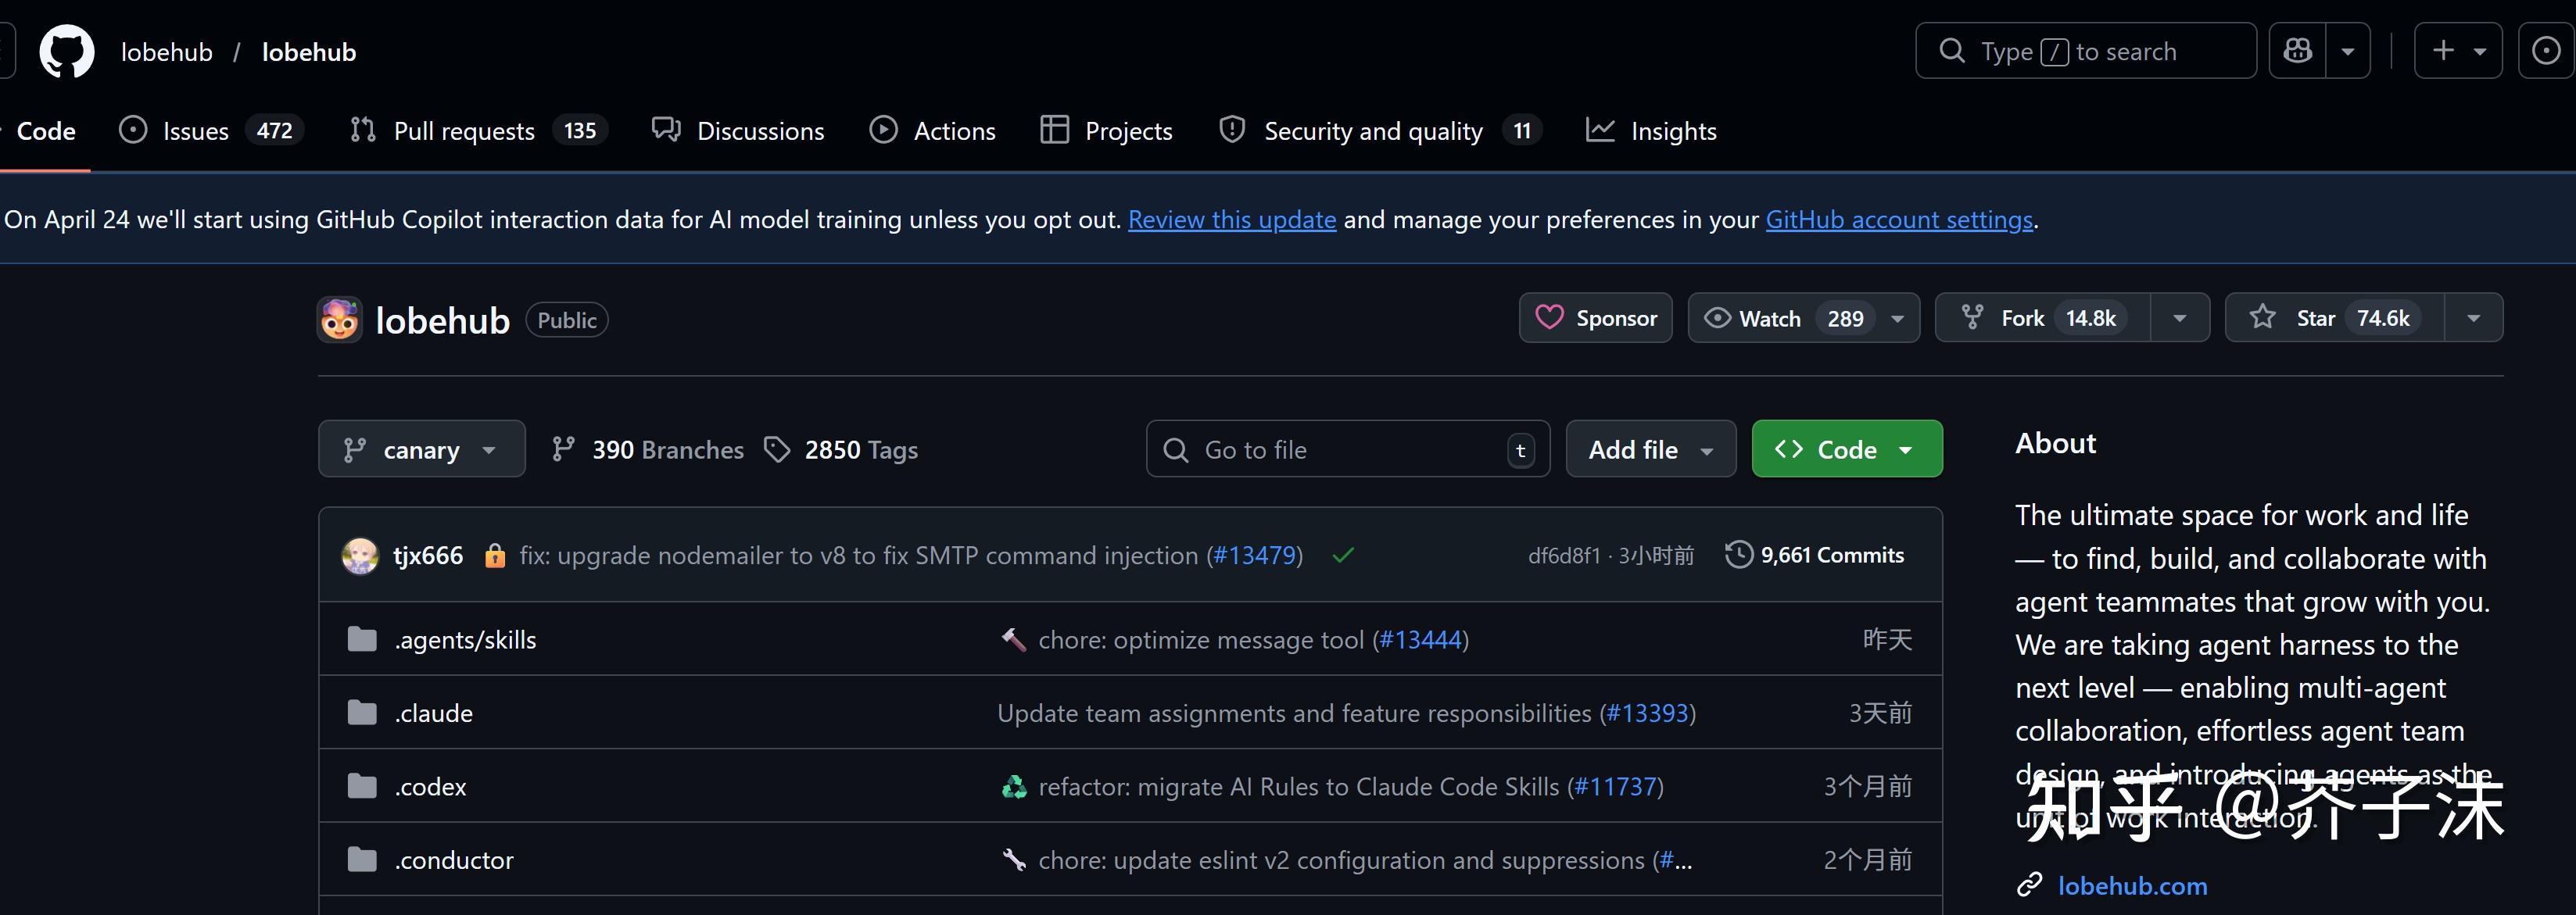The width and height of the screenshot is (2576, 915).
Task: Expand the Star lists dropdown arrow
Action: coord(2473,318)
